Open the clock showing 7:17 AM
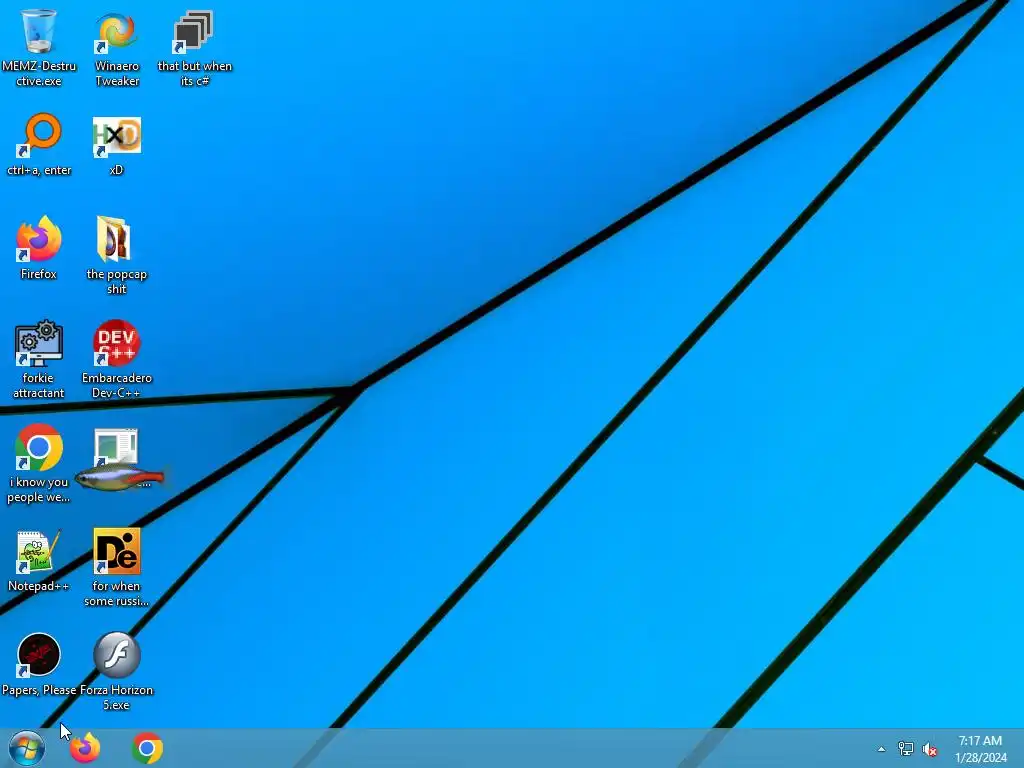This screenshot has height=768, width=1024. [980, 749]
